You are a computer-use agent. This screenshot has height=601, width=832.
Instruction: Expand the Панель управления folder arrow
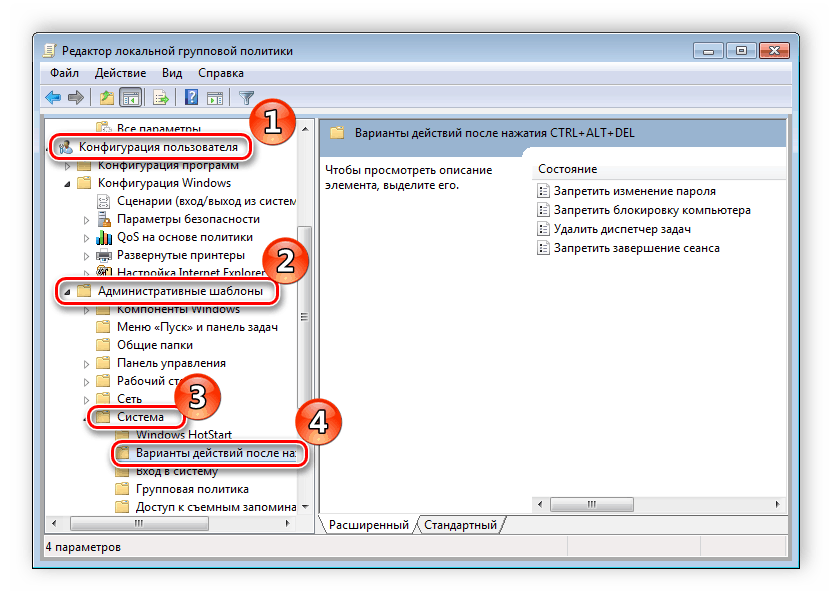tap(87, 363)
